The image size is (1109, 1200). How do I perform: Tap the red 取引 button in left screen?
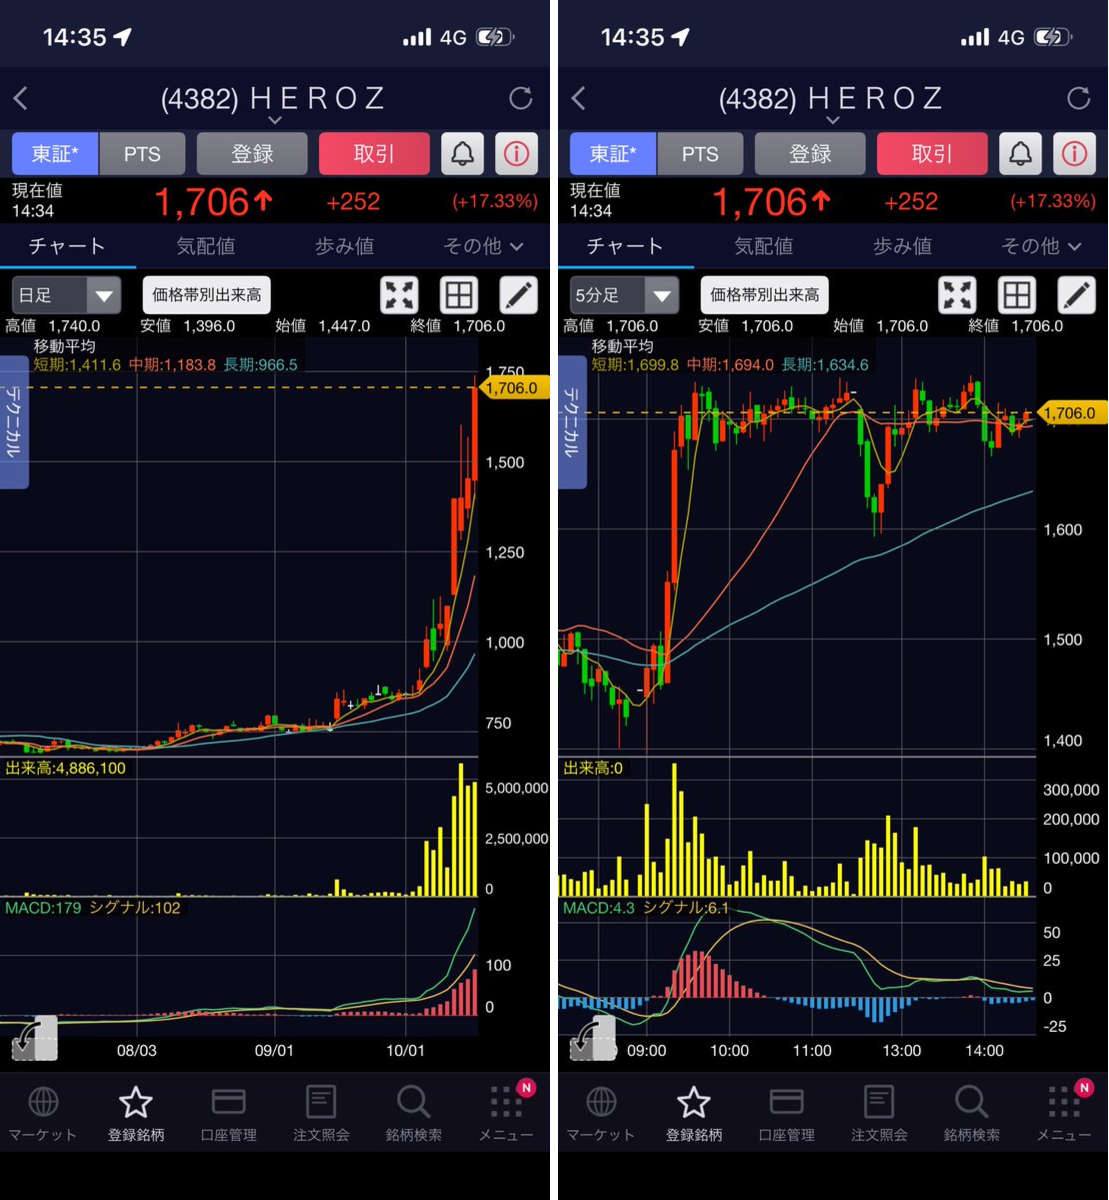pyautogui.click(x=374, y=154)
